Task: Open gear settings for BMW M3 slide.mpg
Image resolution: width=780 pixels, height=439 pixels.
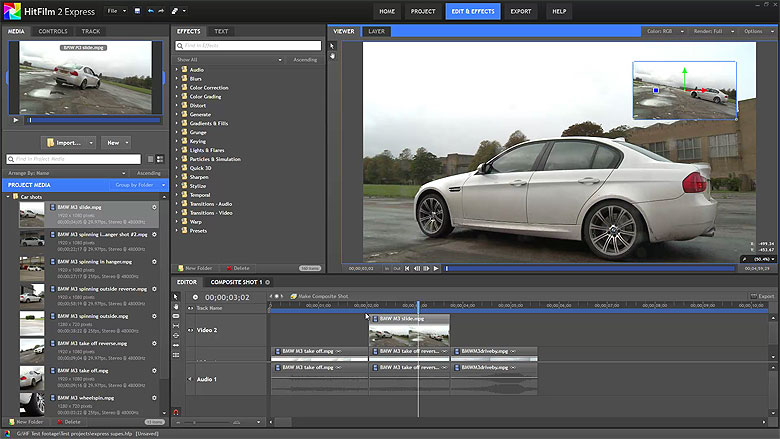Action: 154,207
